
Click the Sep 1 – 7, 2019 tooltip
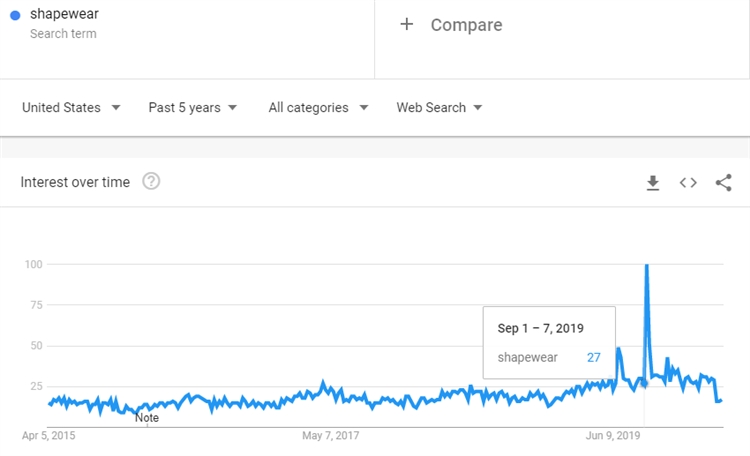point(541,328)
